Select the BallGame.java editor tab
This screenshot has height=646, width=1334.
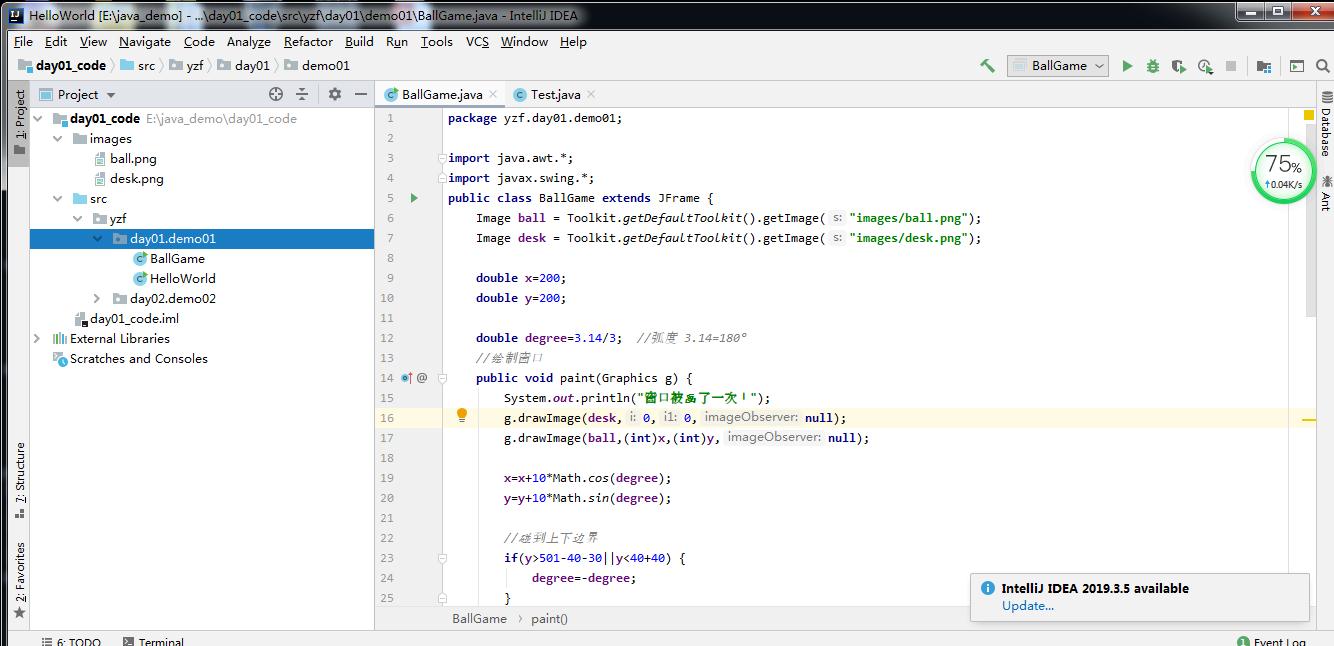(x=442, y=94)
